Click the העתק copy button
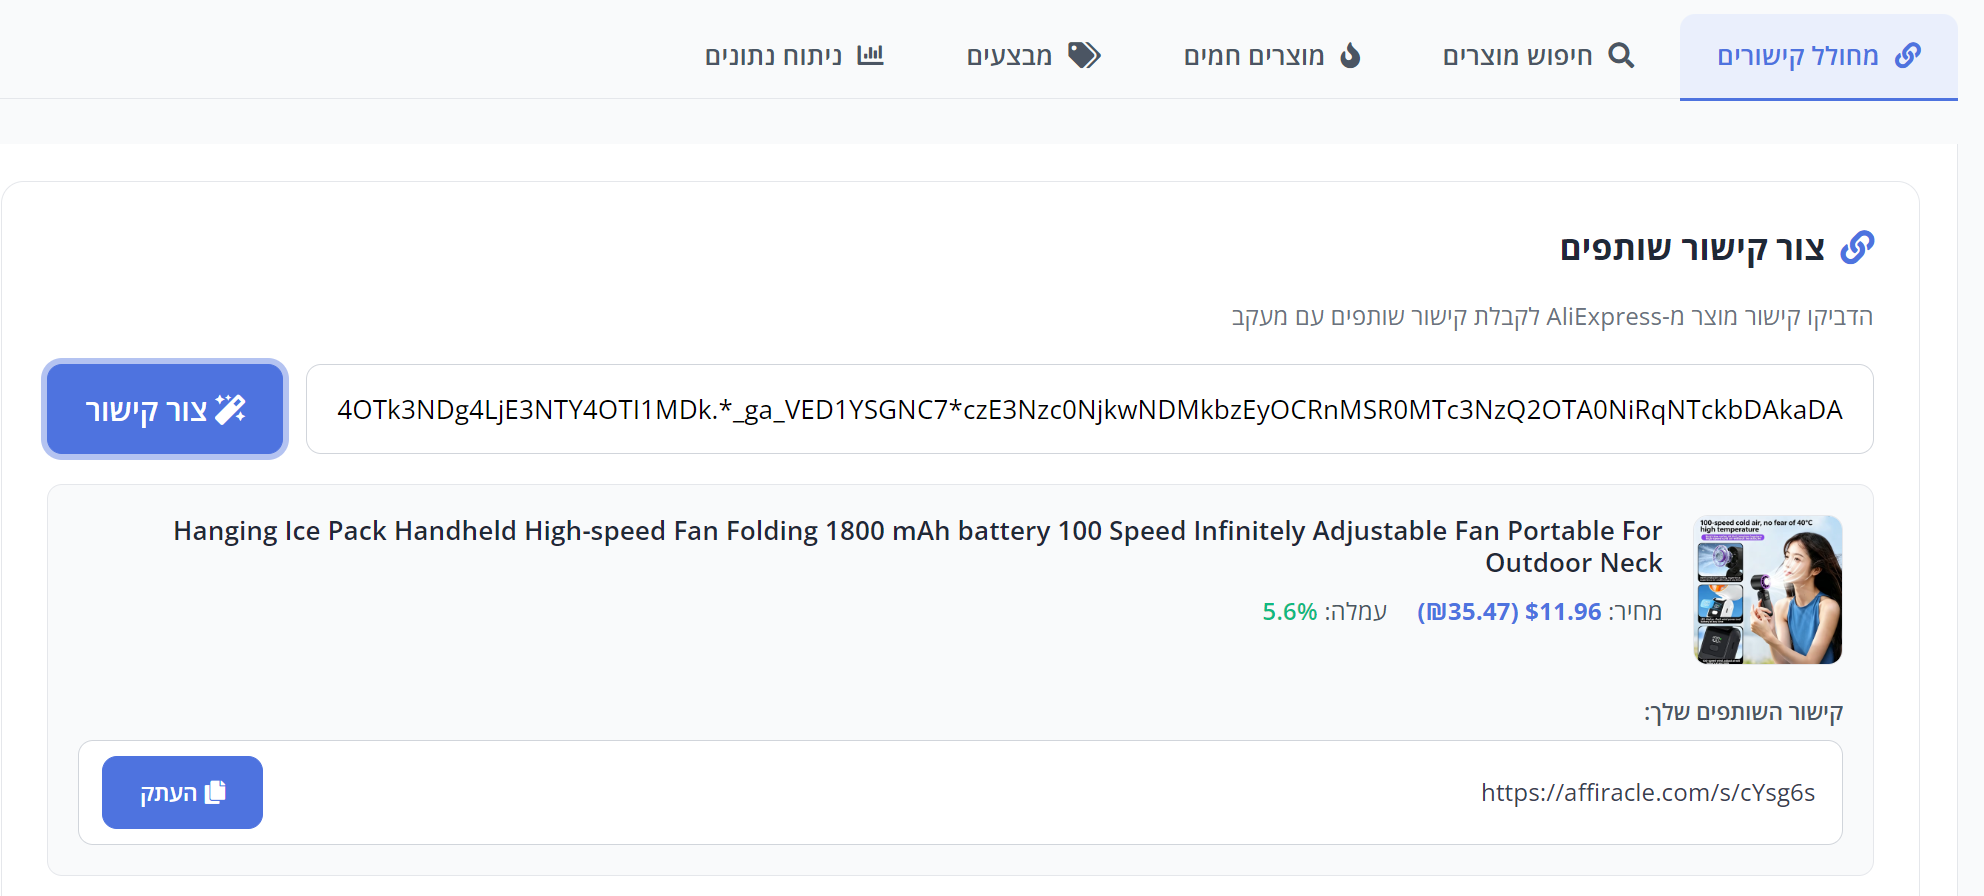The width and height of the screenshot is (1984, 896). [182, 792]
